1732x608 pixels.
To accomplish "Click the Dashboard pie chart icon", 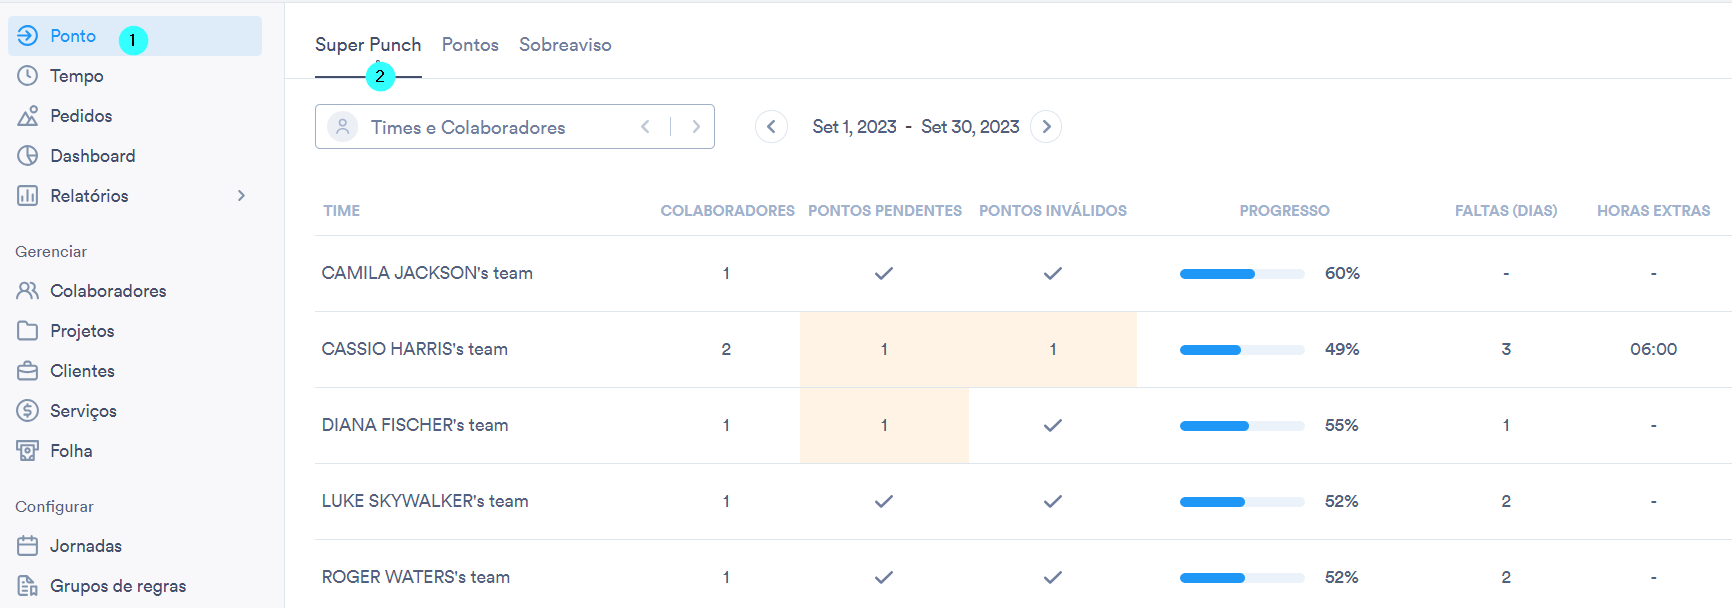I will (x=28, y=156).
